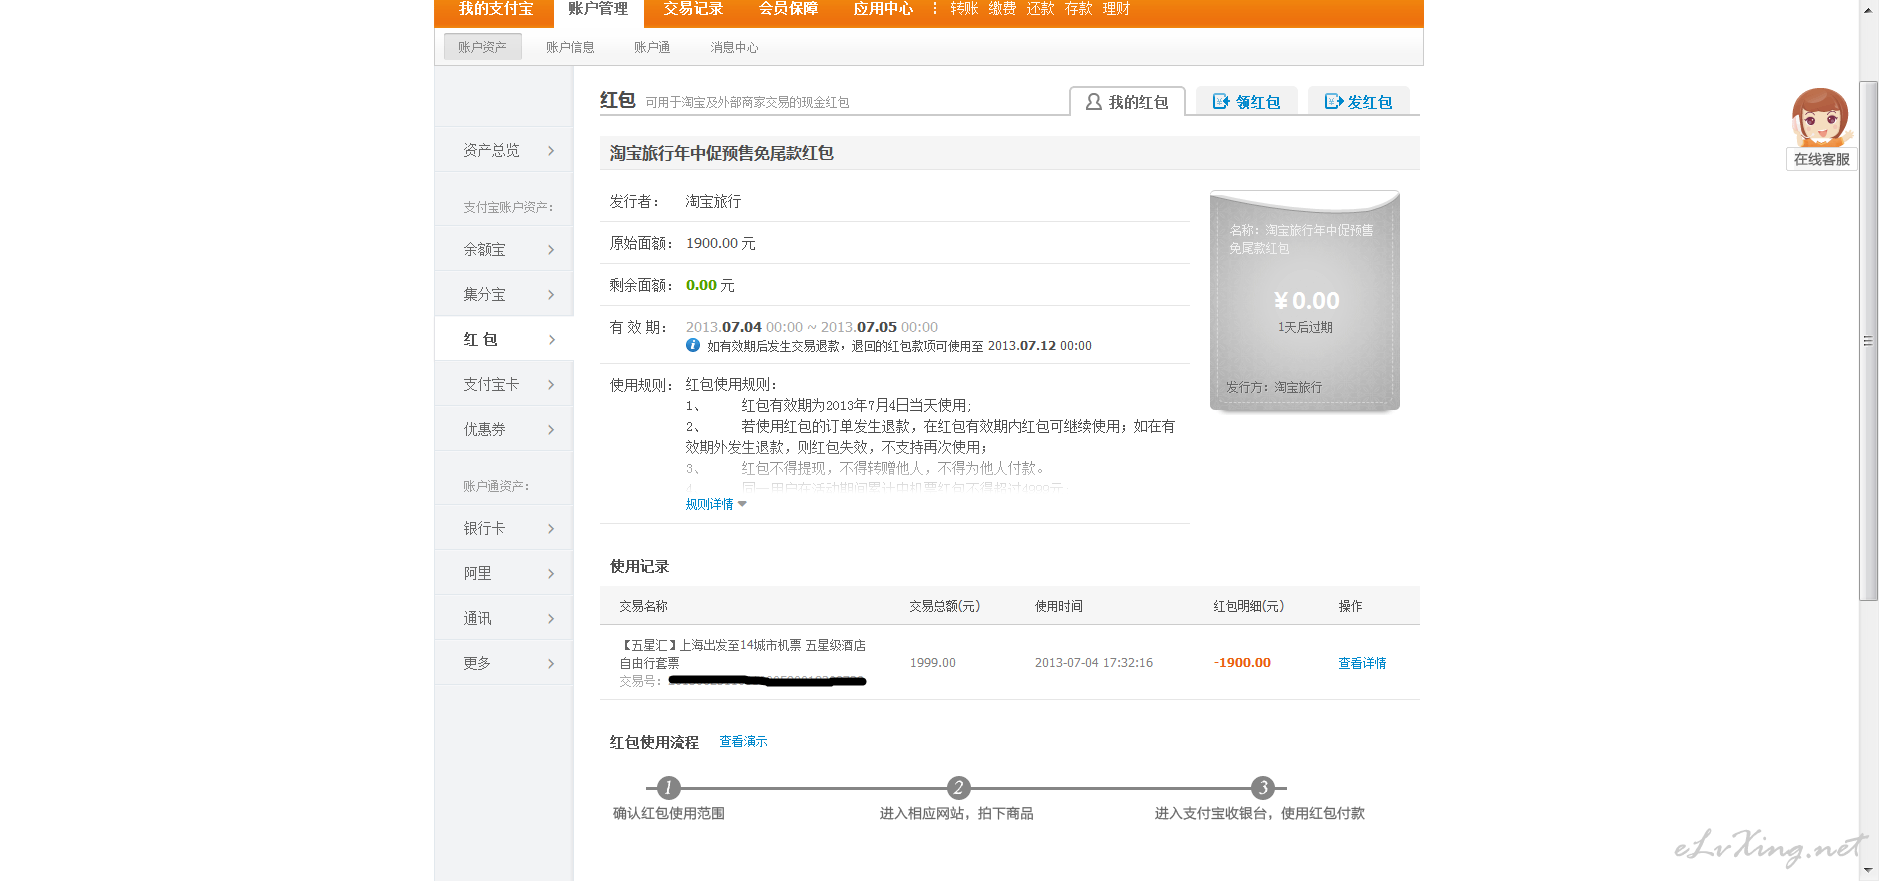Click 查看详情 link in usage record
The height and width of the screenshot is (881, 1879).
click(x=1362, y=663)
